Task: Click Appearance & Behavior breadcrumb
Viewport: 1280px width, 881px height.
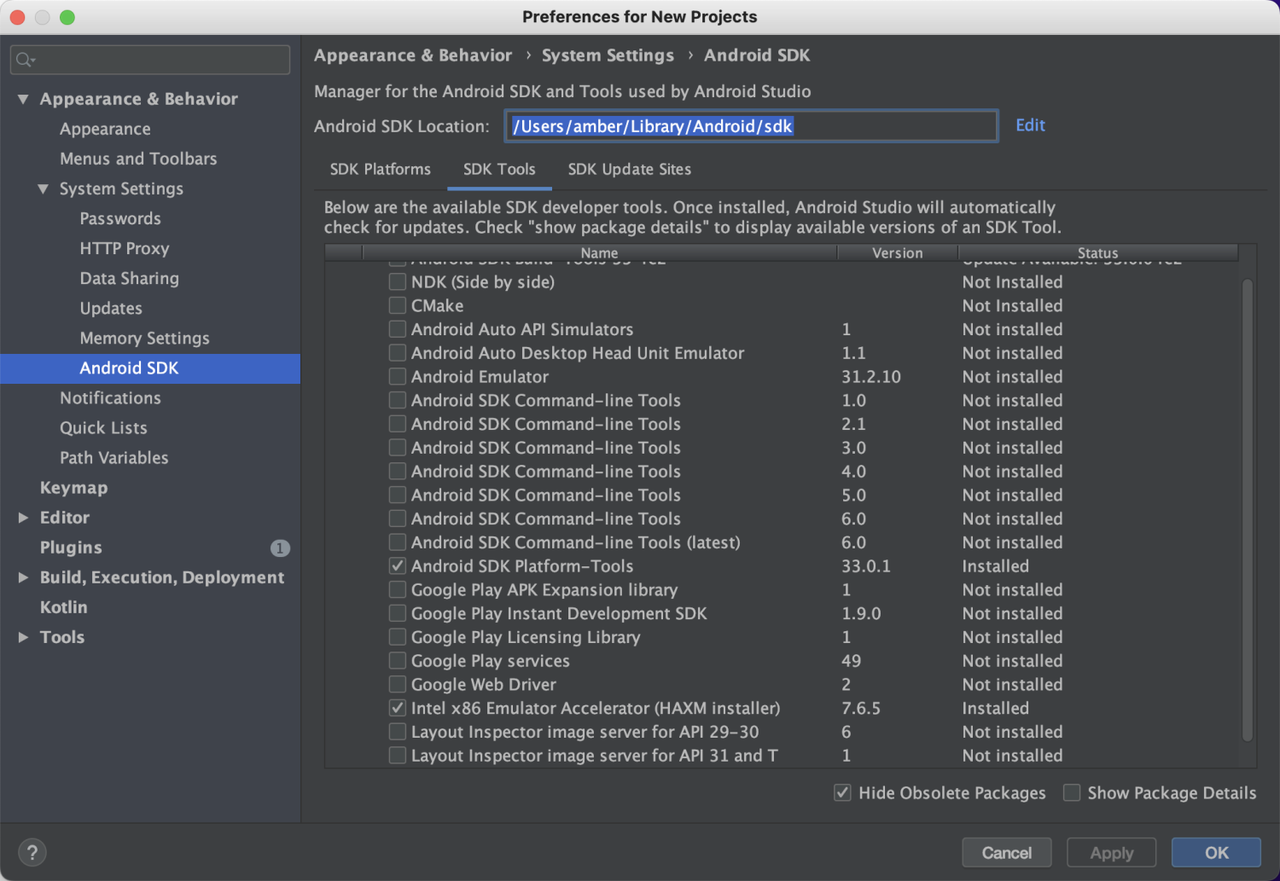Action: click(x=413, y=56)
